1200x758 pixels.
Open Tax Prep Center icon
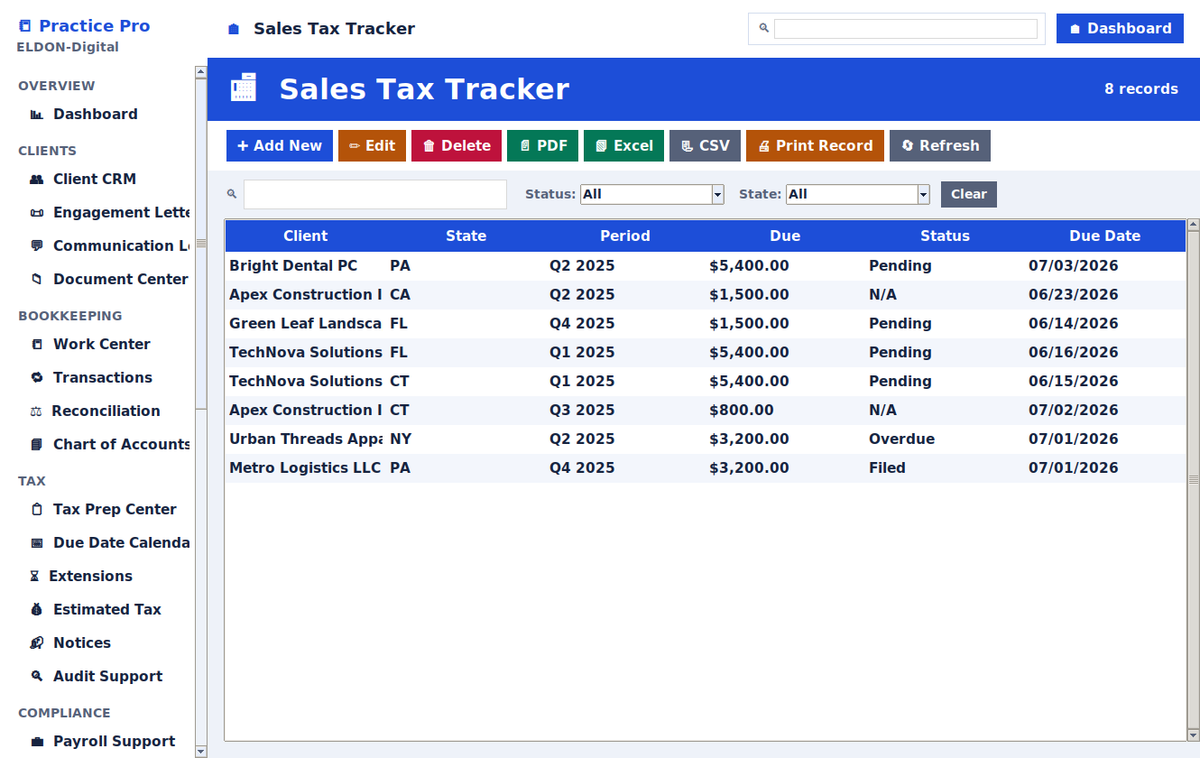37,510
